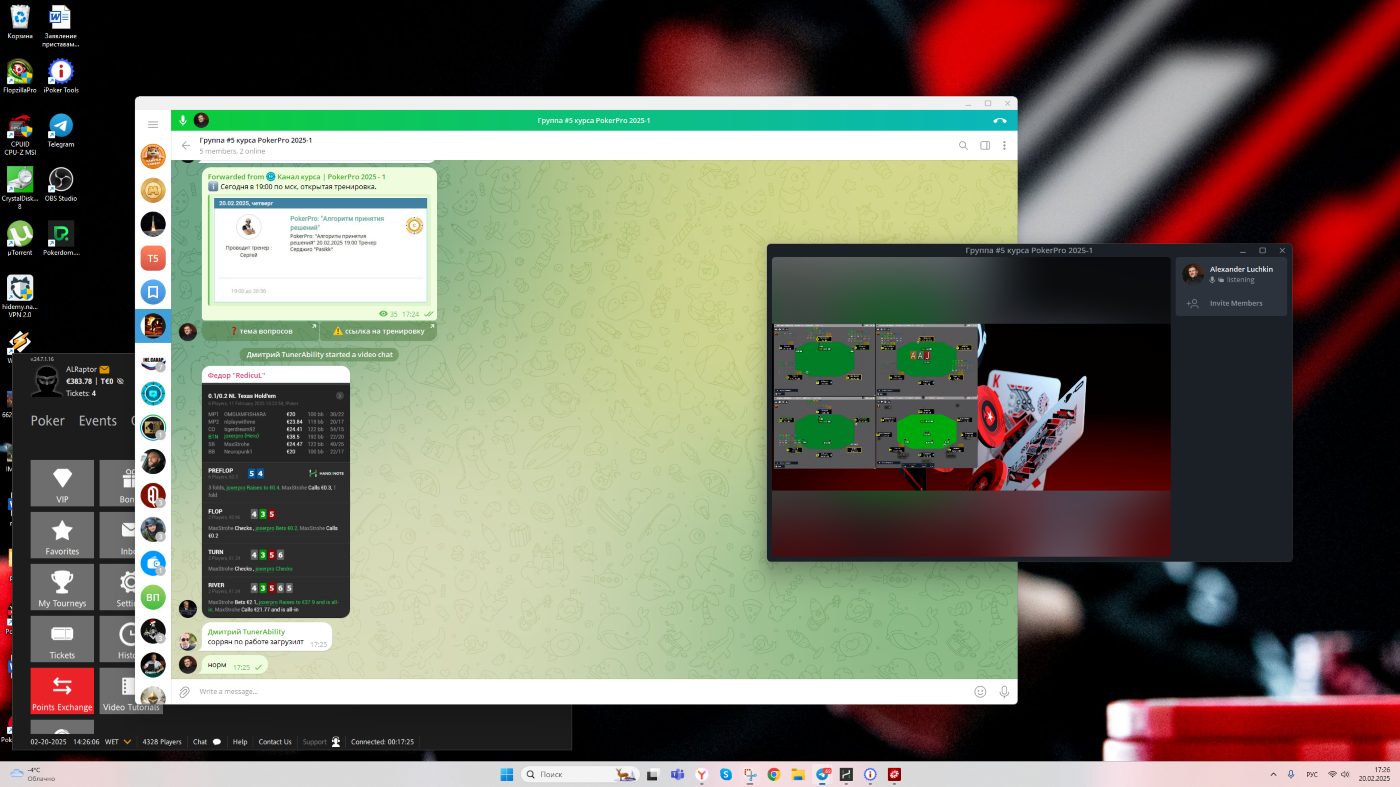This screenshot has width=1400, height=787.
Task: Search within the Telegram chat
Action: click(963, 145)
